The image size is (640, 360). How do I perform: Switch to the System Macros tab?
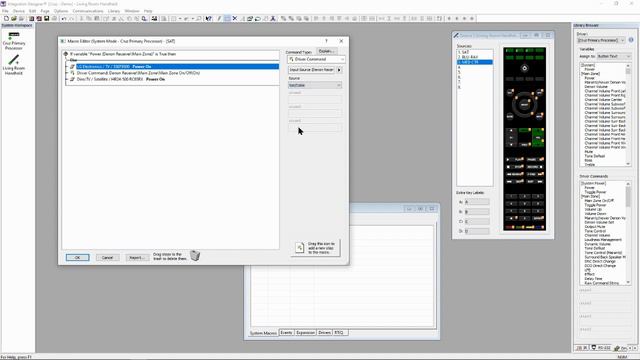click(263, 333)
